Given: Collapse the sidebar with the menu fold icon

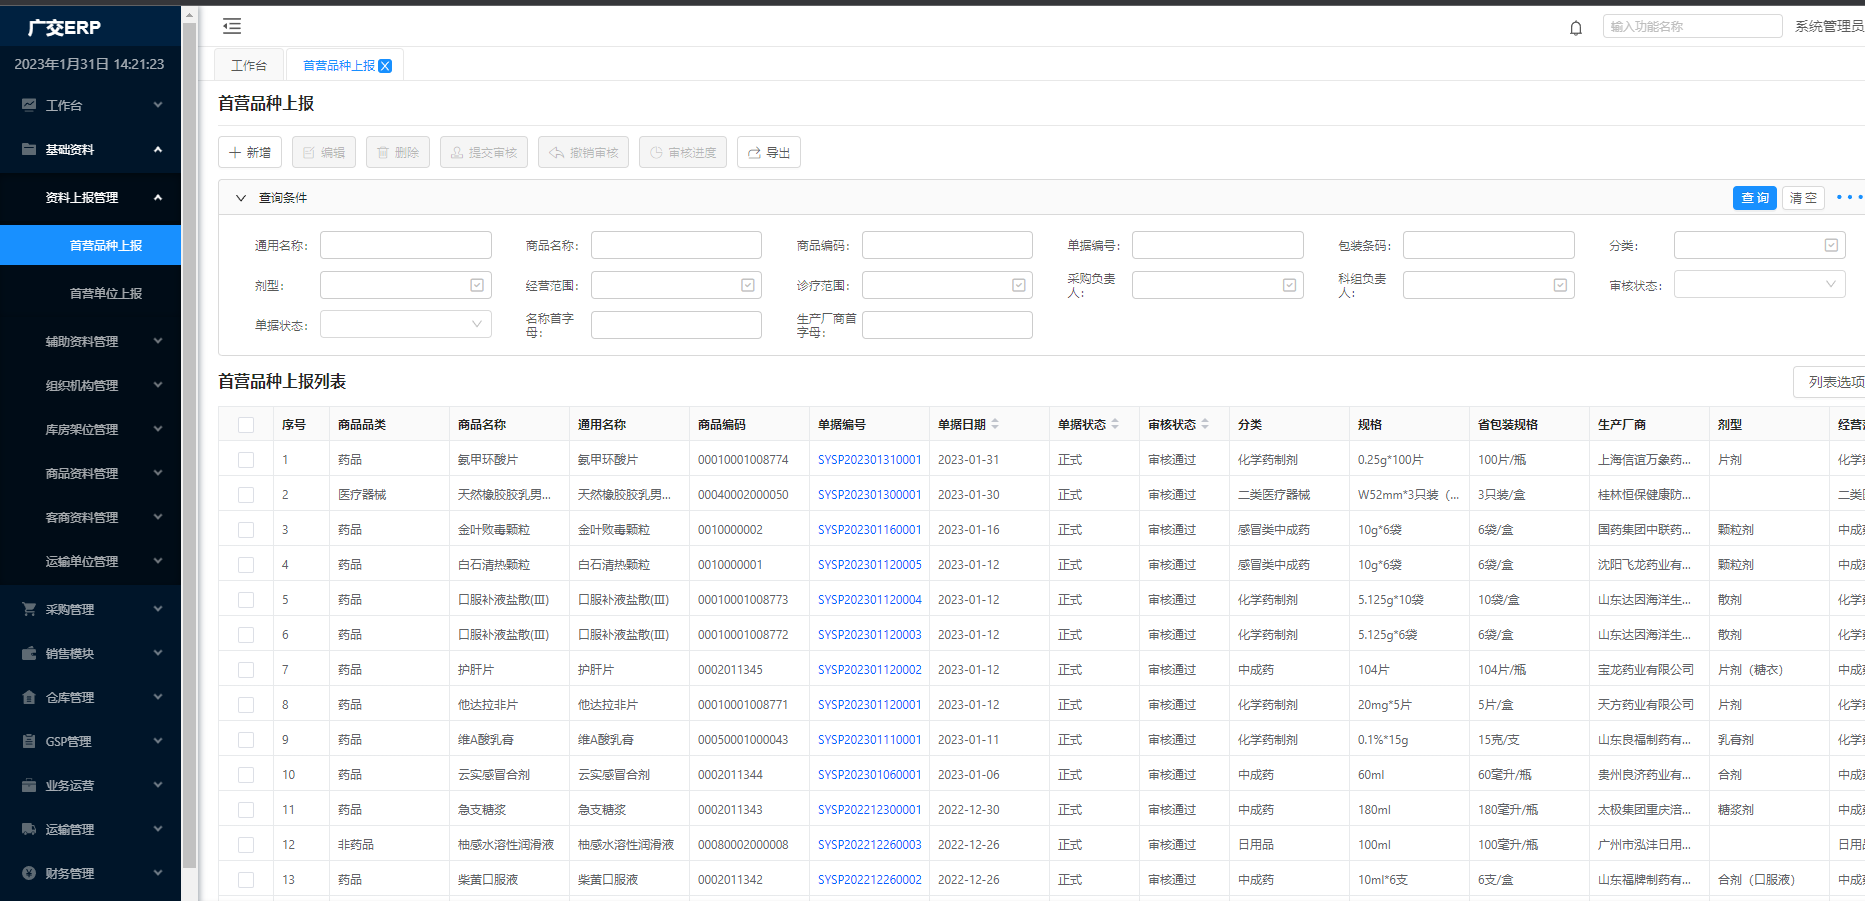Looking at the screenshot, I should [232, 26].
